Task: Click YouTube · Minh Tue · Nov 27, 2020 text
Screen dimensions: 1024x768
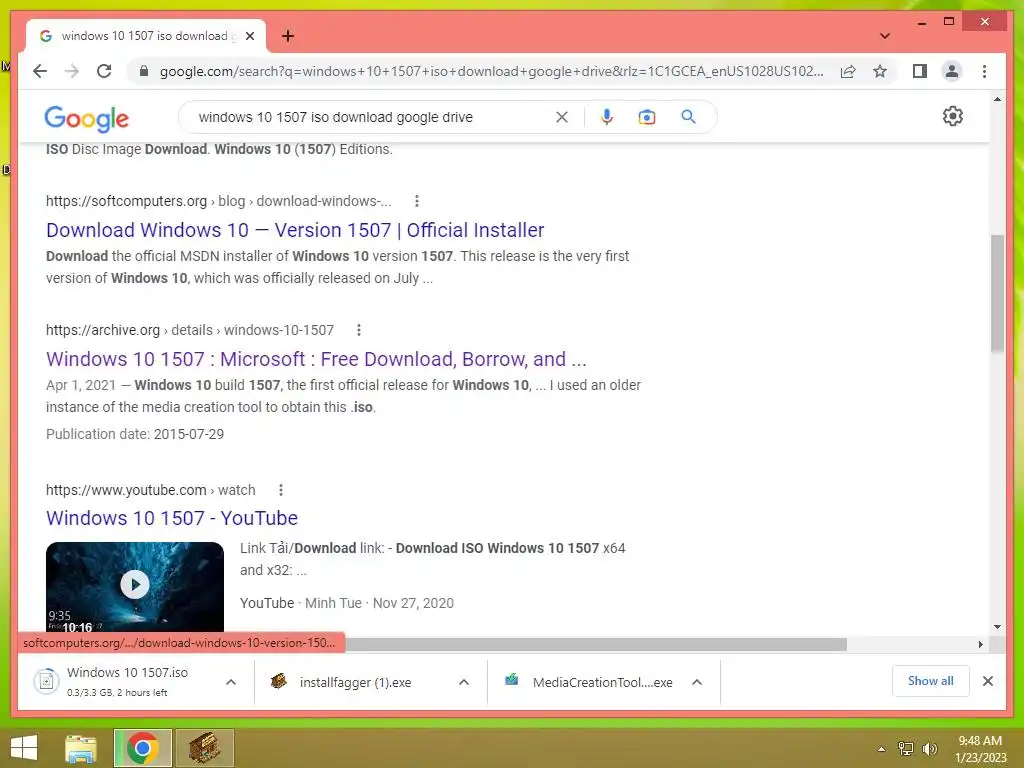Action: coord(347,603)
